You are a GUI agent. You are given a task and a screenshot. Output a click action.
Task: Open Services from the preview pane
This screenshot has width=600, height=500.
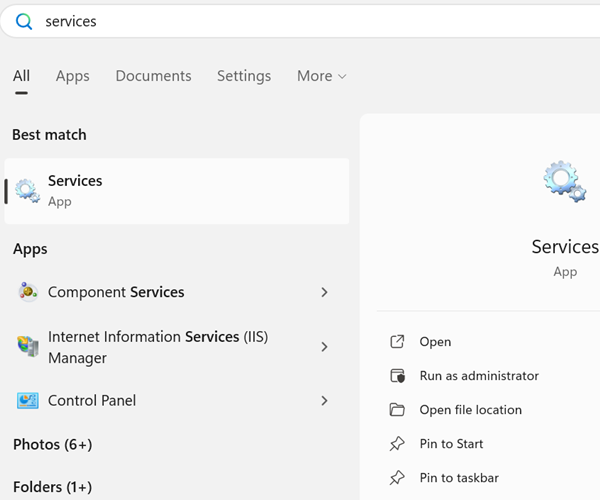tap(435, 342)
